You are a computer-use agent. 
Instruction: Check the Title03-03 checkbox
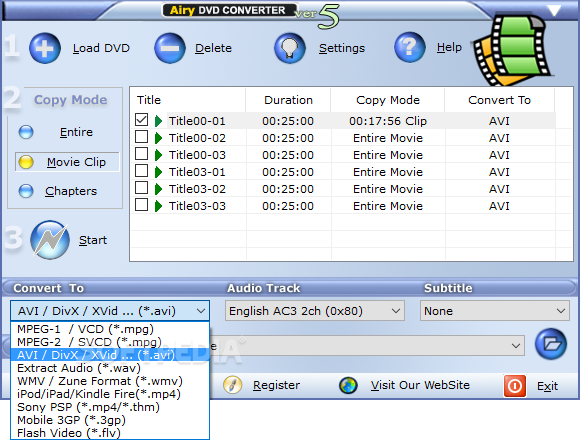click(x=142, y=205)
